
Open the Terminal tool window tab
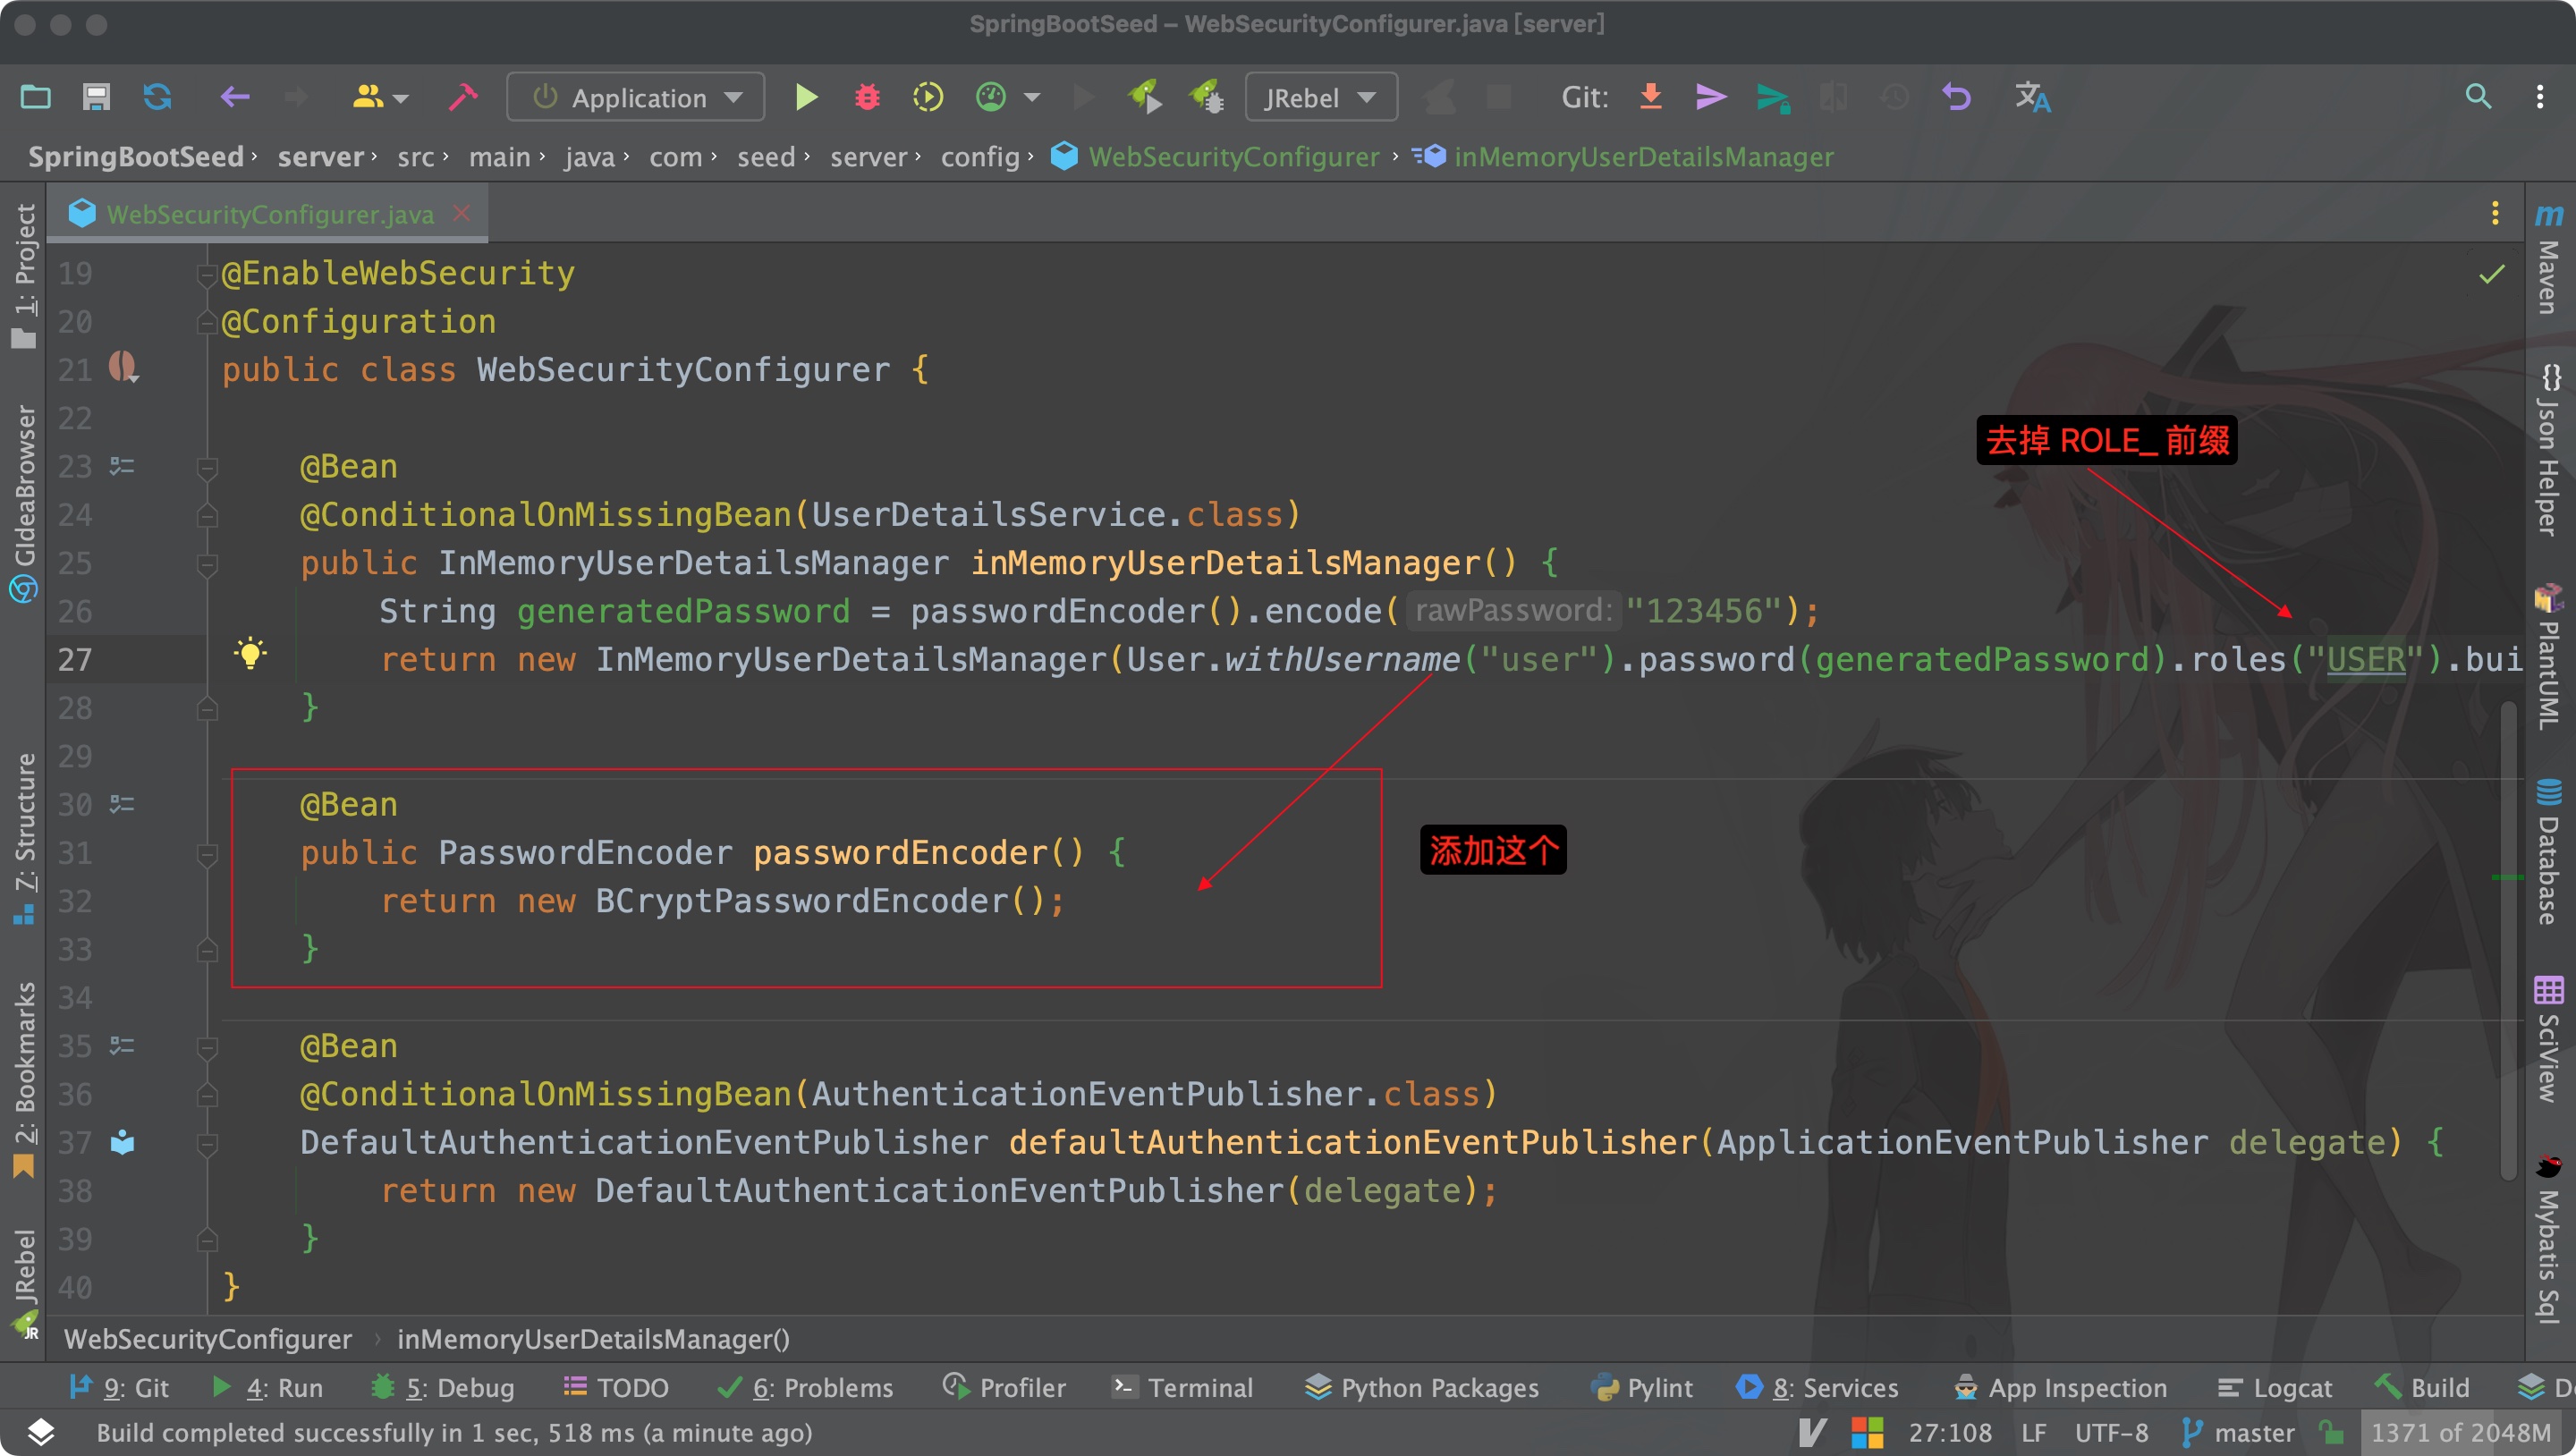coord(1183,1388)
